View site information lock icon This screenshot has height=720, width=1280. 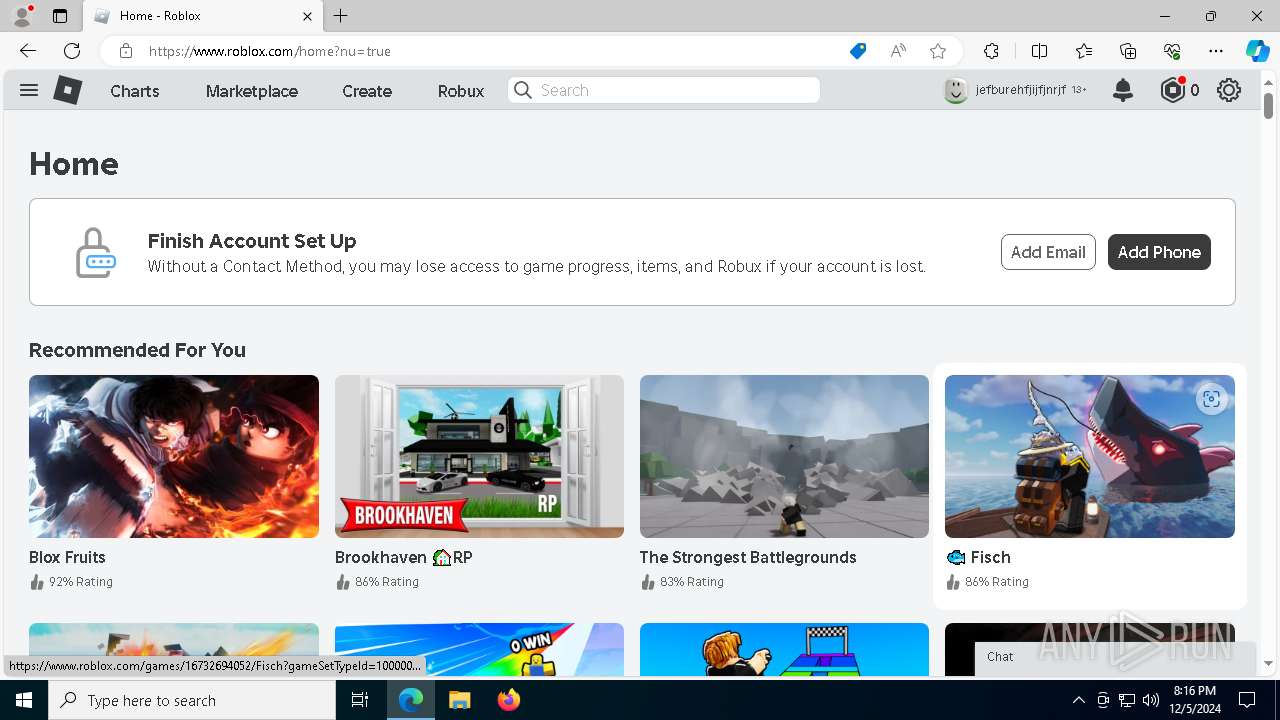(x=126, y=51)
